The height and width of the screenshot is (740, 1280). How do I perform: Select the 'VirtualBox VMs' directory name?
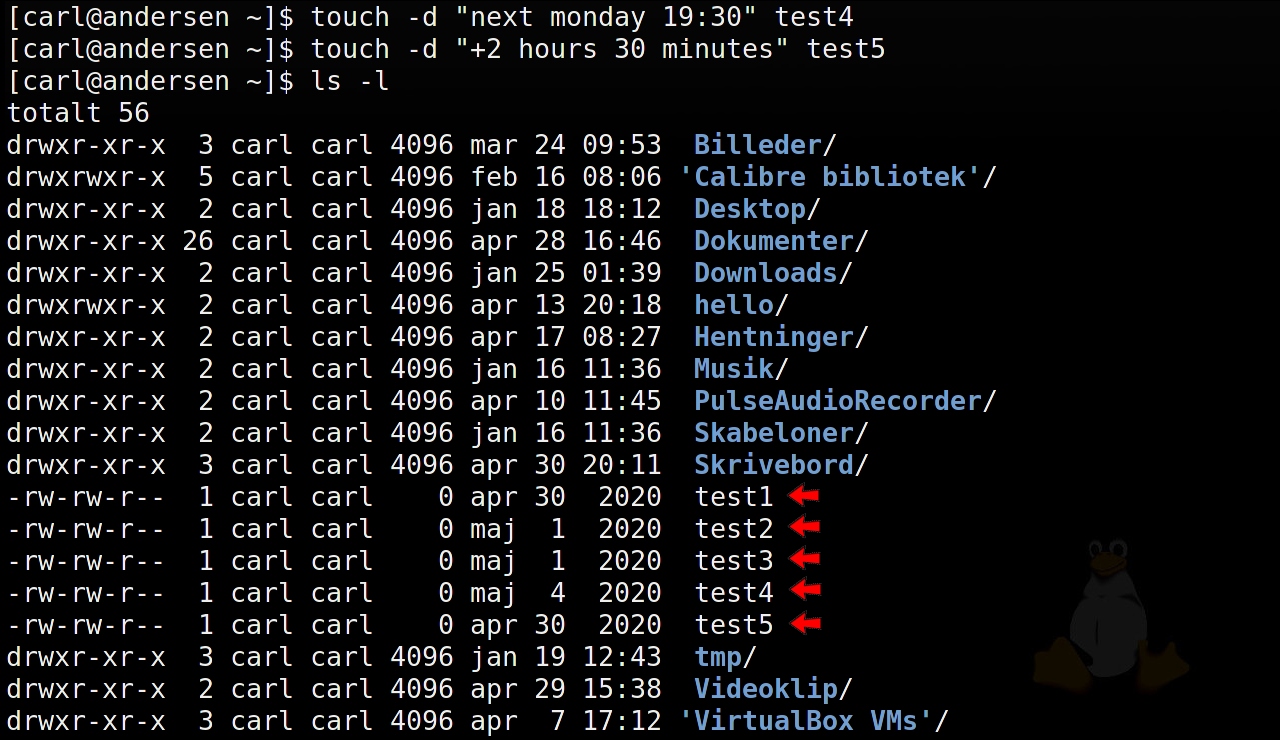[x=806, y=721]
